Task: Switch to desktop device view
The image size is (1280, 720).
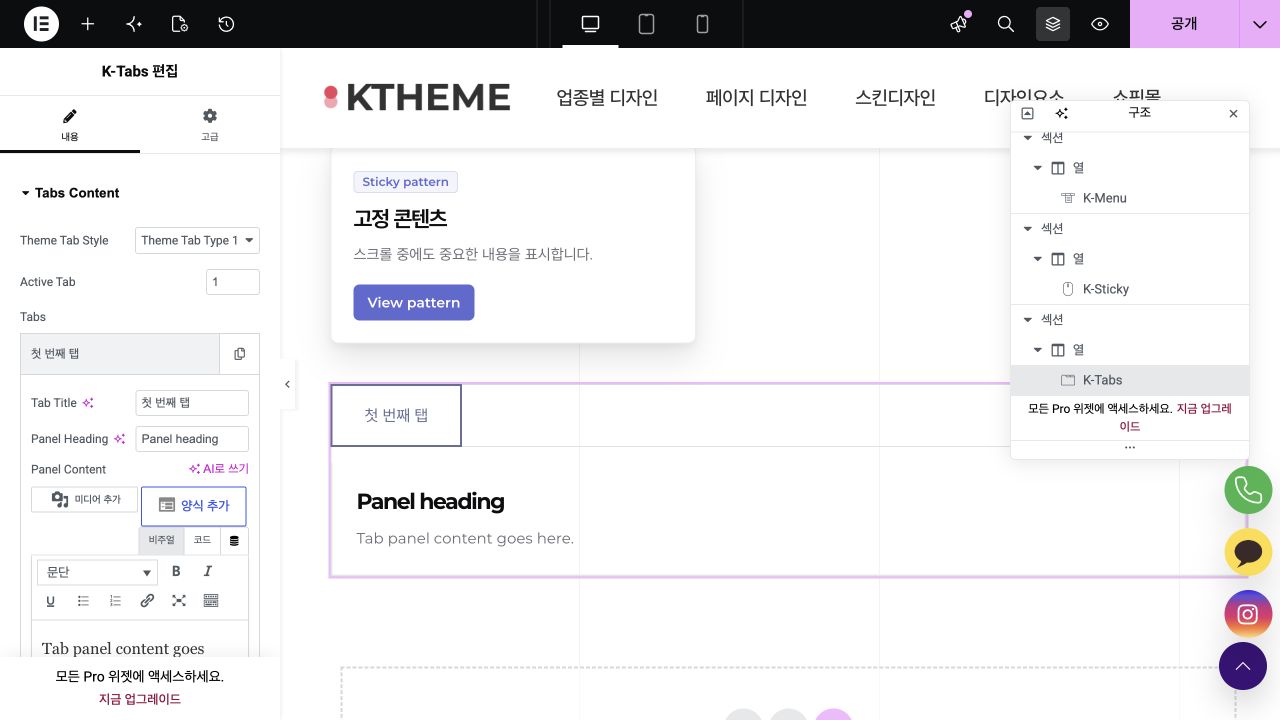Action: pyautogui.click(x=590, y=24)
